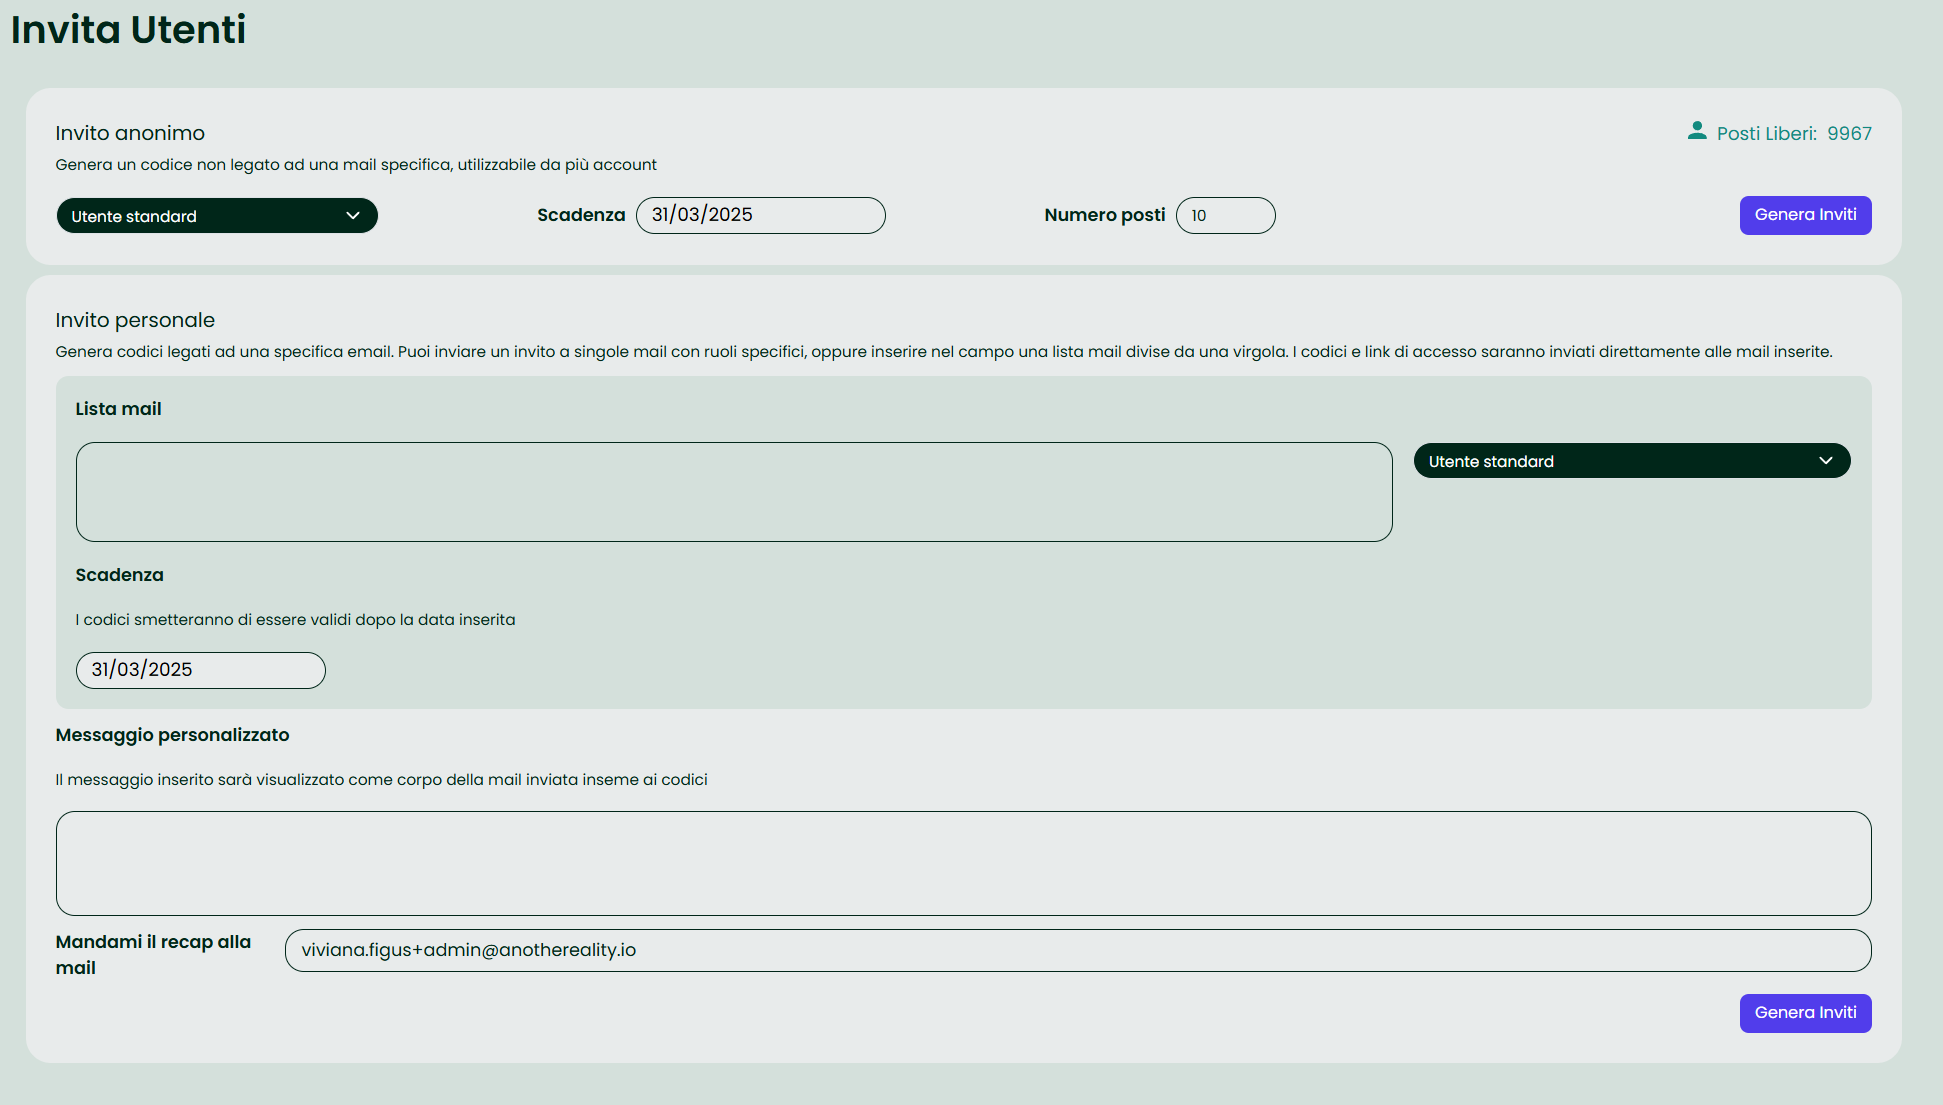Viewport: 1943px width, 1105px height.
Task: Click inside the Messaggio personalizzato text area
Action: (963, 863)
